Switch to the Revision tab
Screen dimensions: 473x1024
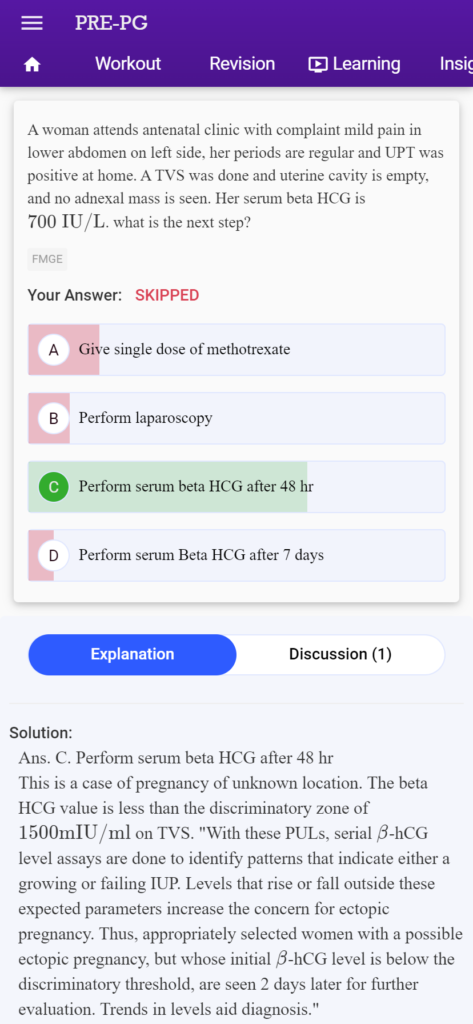coord(242,64)
